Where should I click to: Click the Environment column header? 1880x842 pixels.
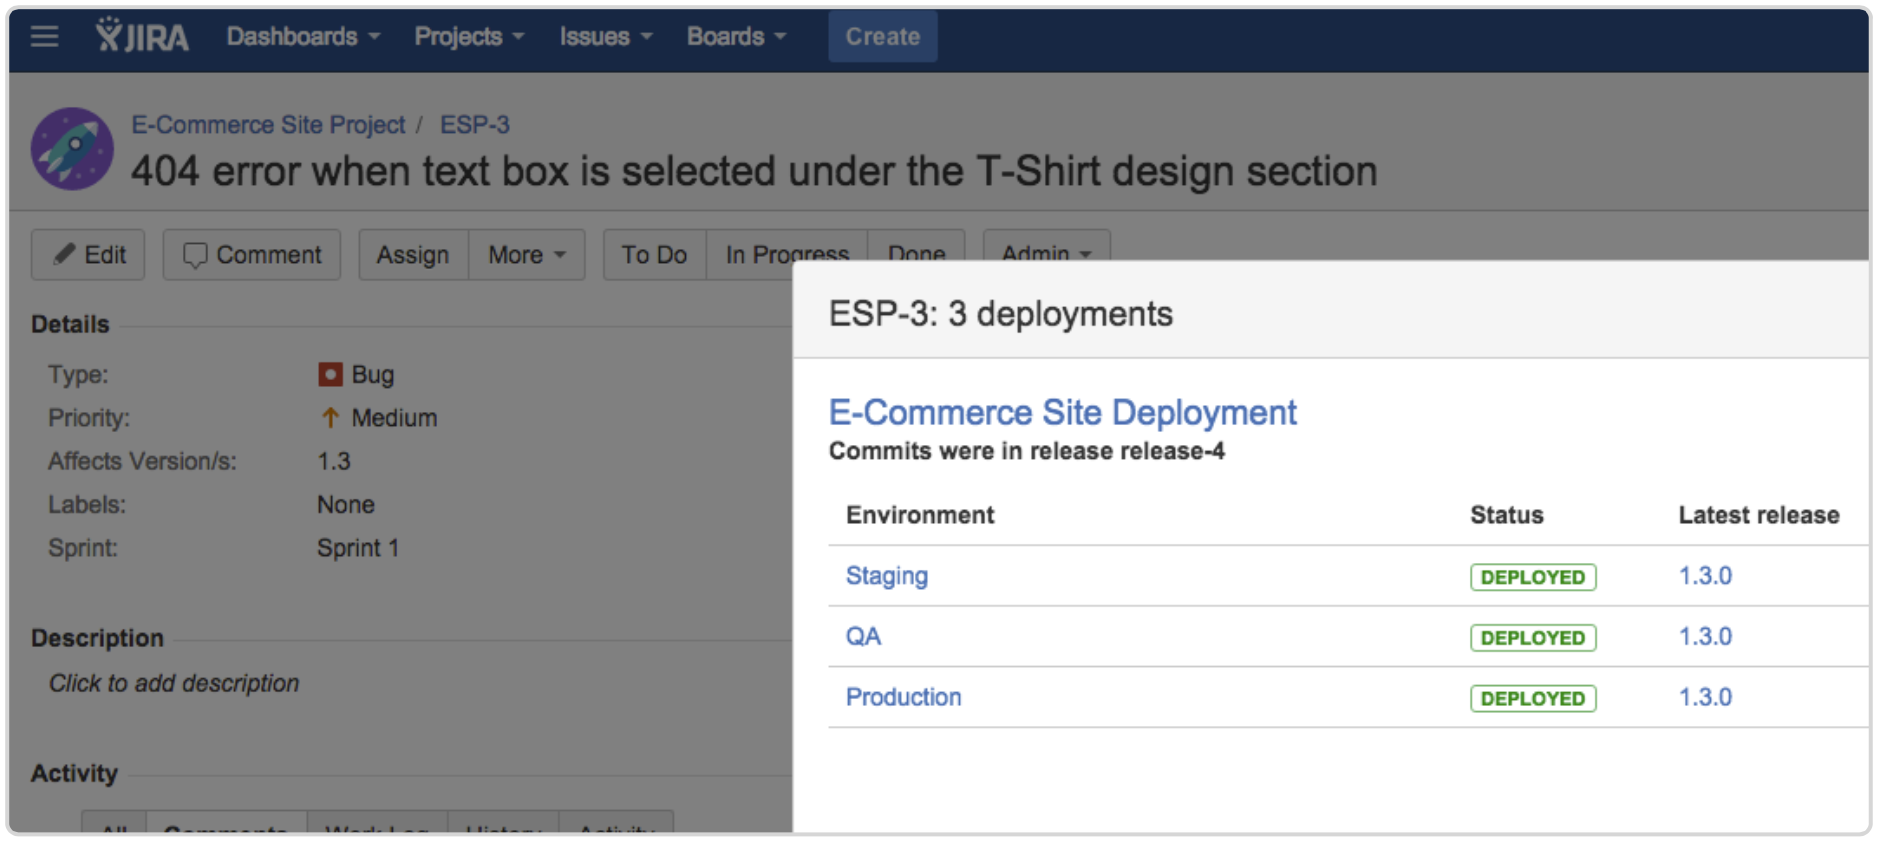point(920,515)
